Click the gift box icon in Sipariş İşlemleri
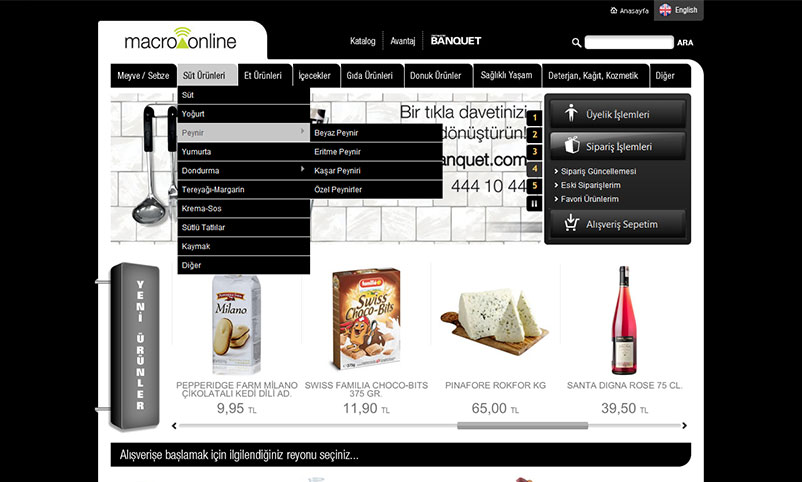The width and height of the screenshot is (802, 482). point(572,145)
